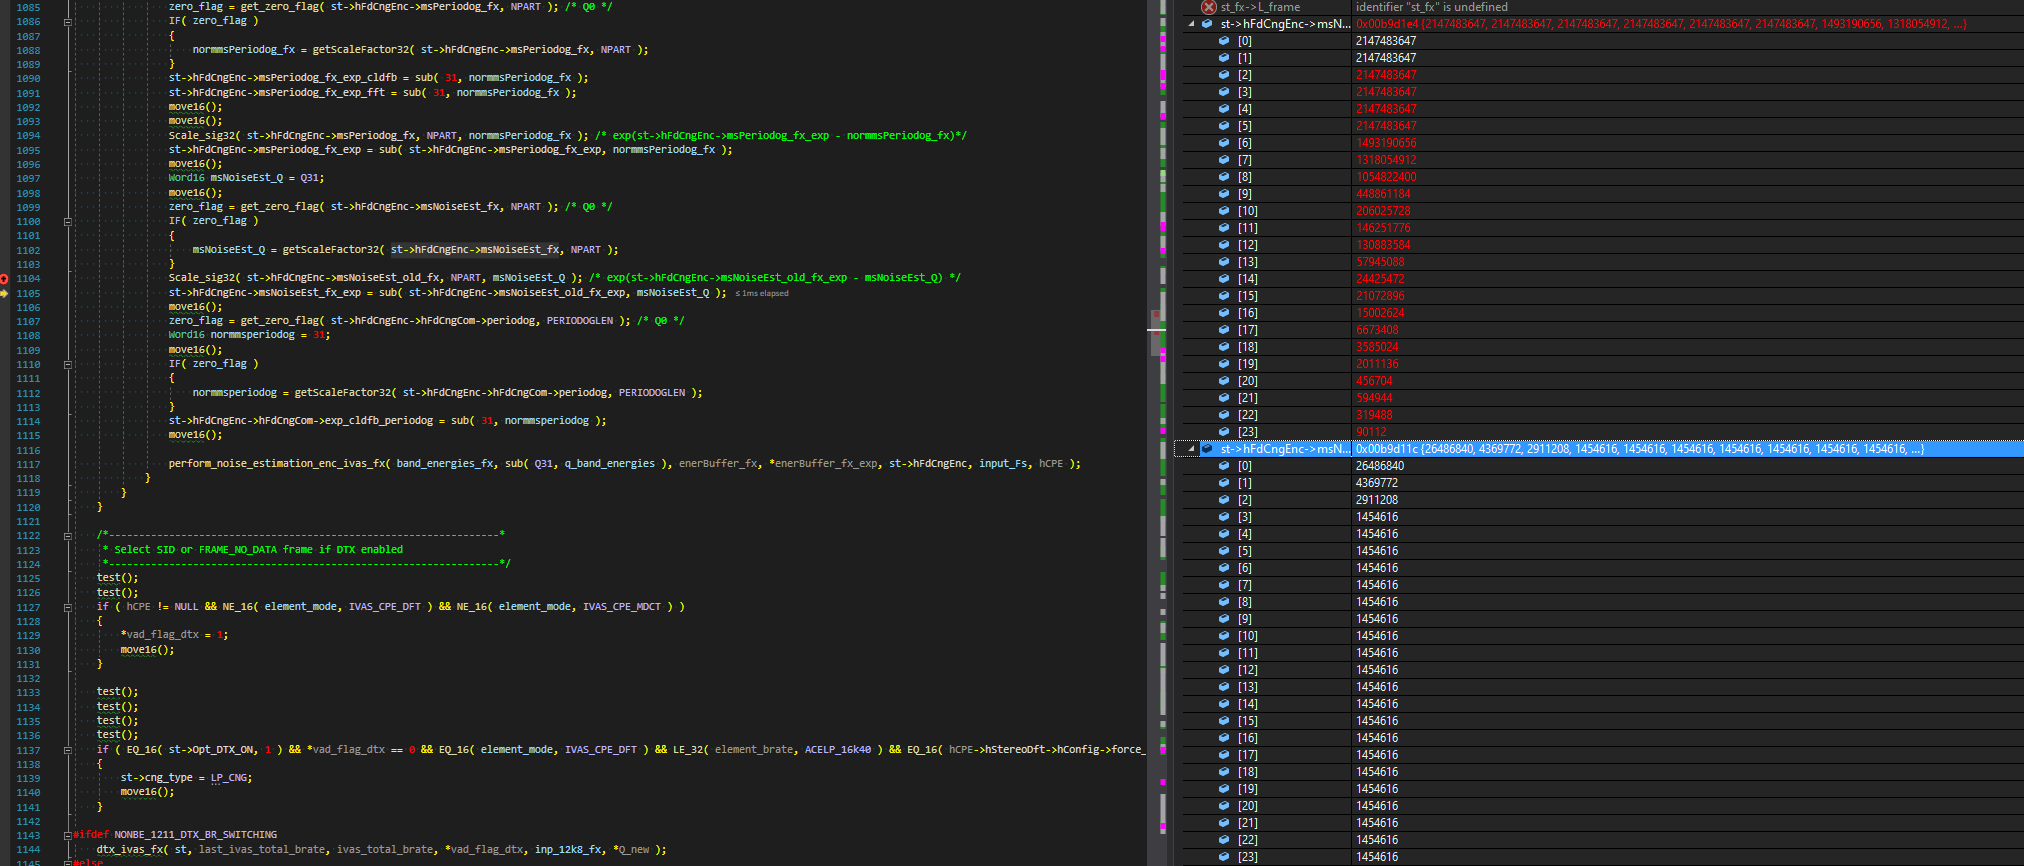2024x866 pixels.
Task: Click the red error icon beside st_fx->L_frame
Action: point(1208,7)
